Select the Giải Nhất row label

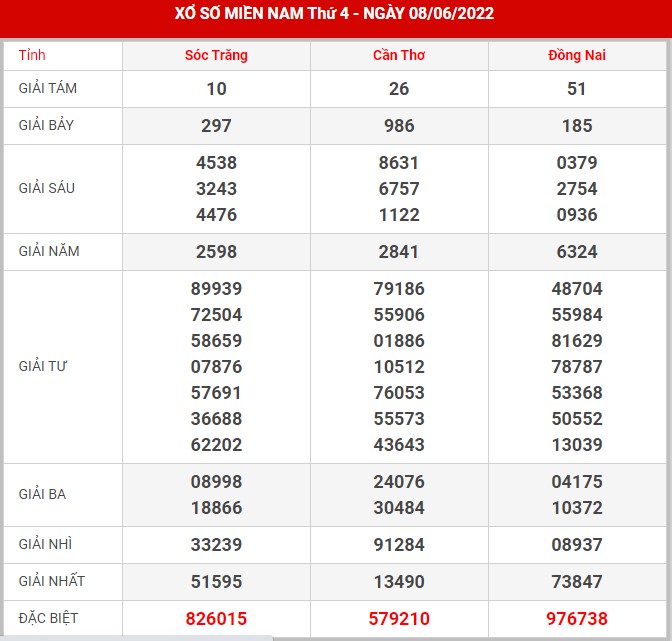click(x=52, y=581)
